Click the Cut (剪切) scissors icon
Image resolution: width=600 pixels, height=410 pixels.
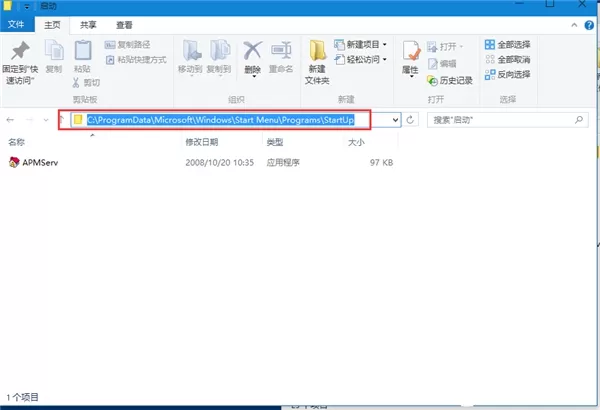(x=76, y=83)
